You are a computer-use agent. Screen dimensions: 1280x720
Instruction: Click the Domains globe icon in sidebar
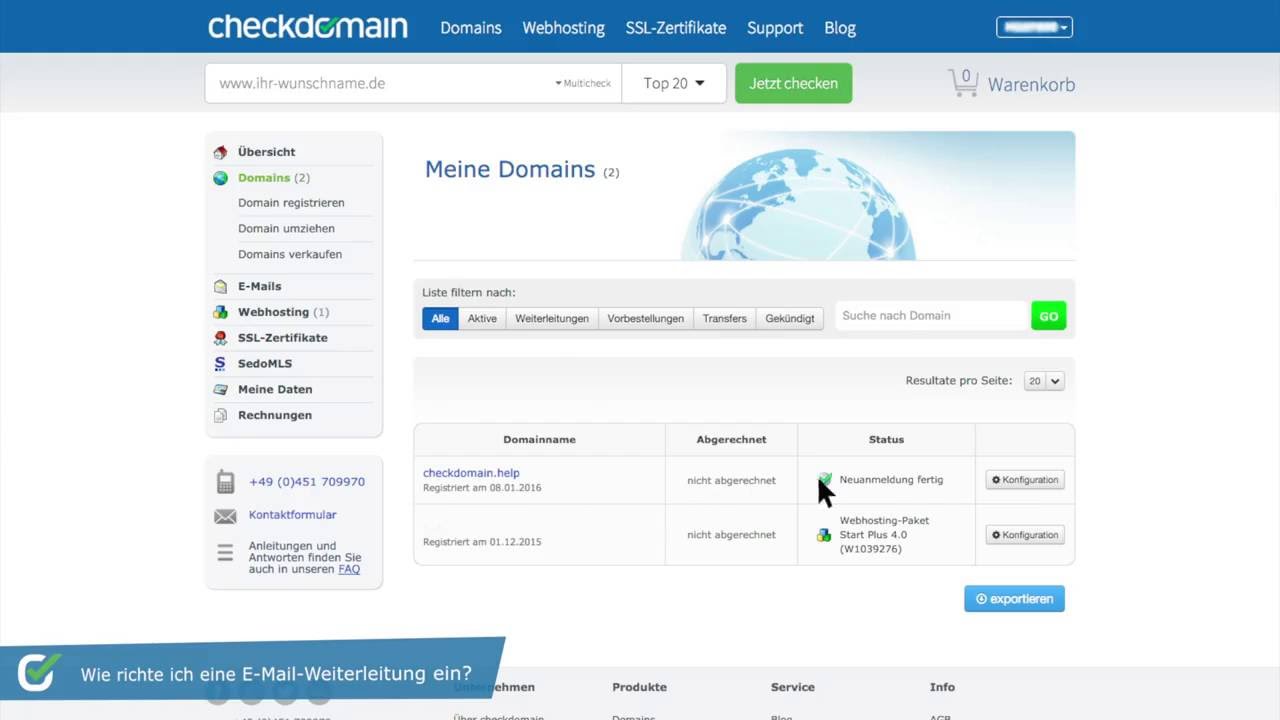point(220,178)
